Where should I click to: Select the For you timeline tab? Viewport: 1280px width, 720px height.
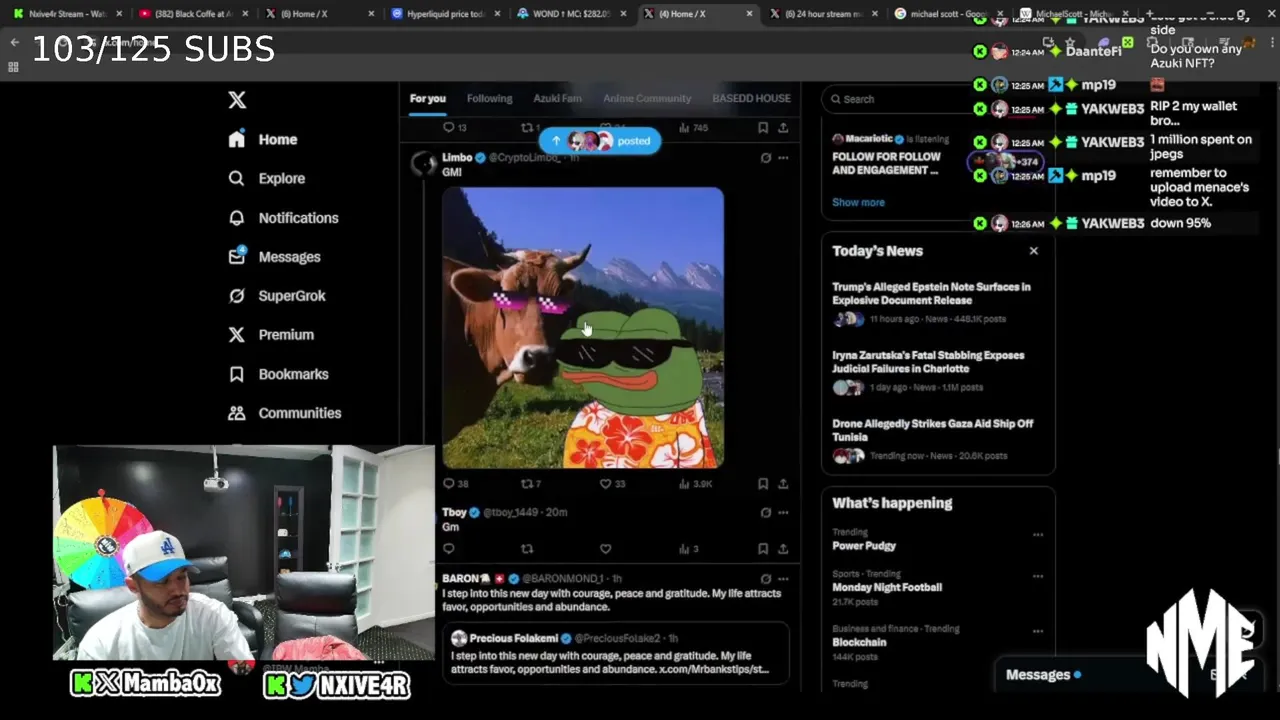click(x=427, y=98)
